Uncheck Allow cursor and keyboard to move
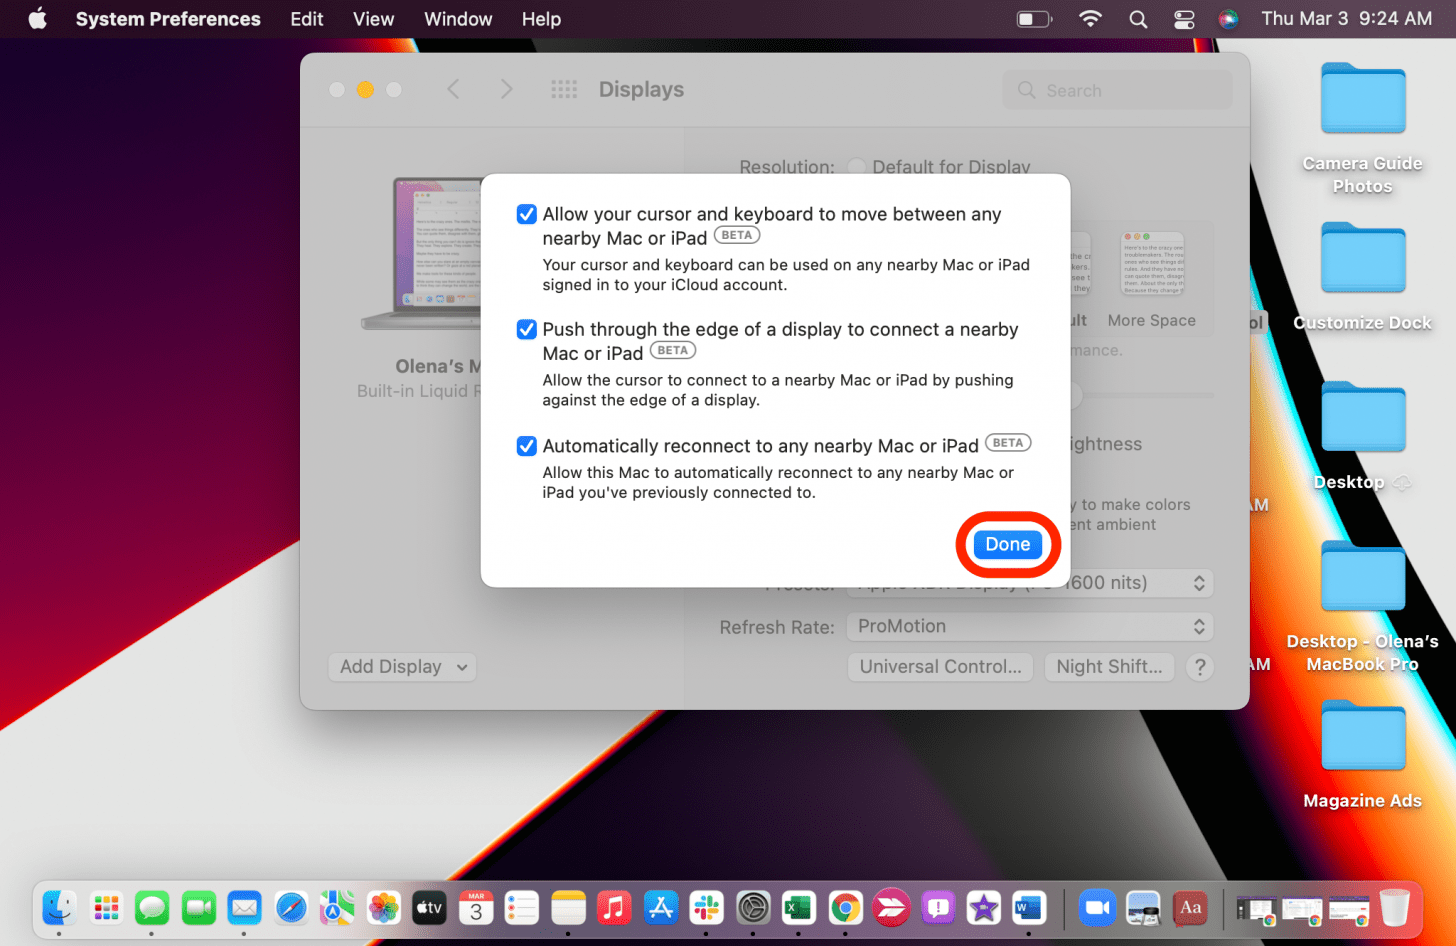 click(x=526, y=215)
